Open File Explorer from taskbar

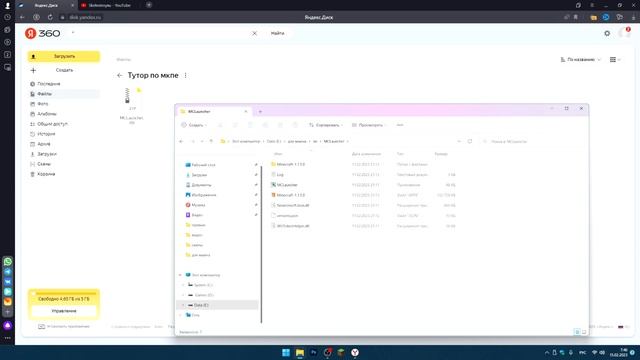tap(300, 352)
